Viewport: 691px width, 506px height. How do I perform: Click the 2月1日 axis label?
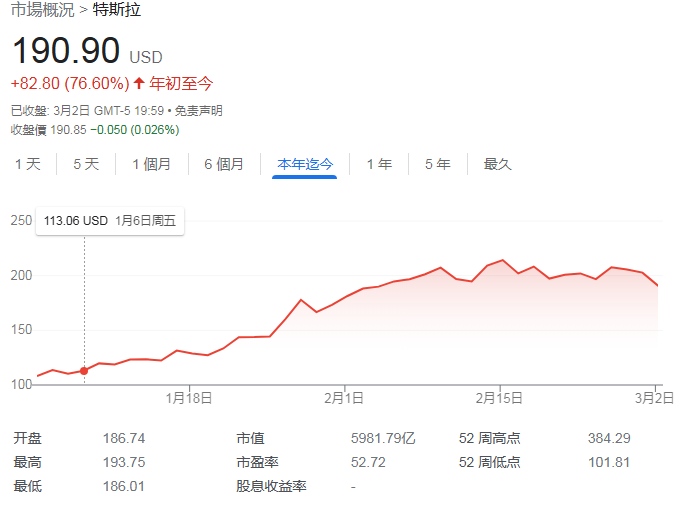pyautogui.click(x=344, y=398)
